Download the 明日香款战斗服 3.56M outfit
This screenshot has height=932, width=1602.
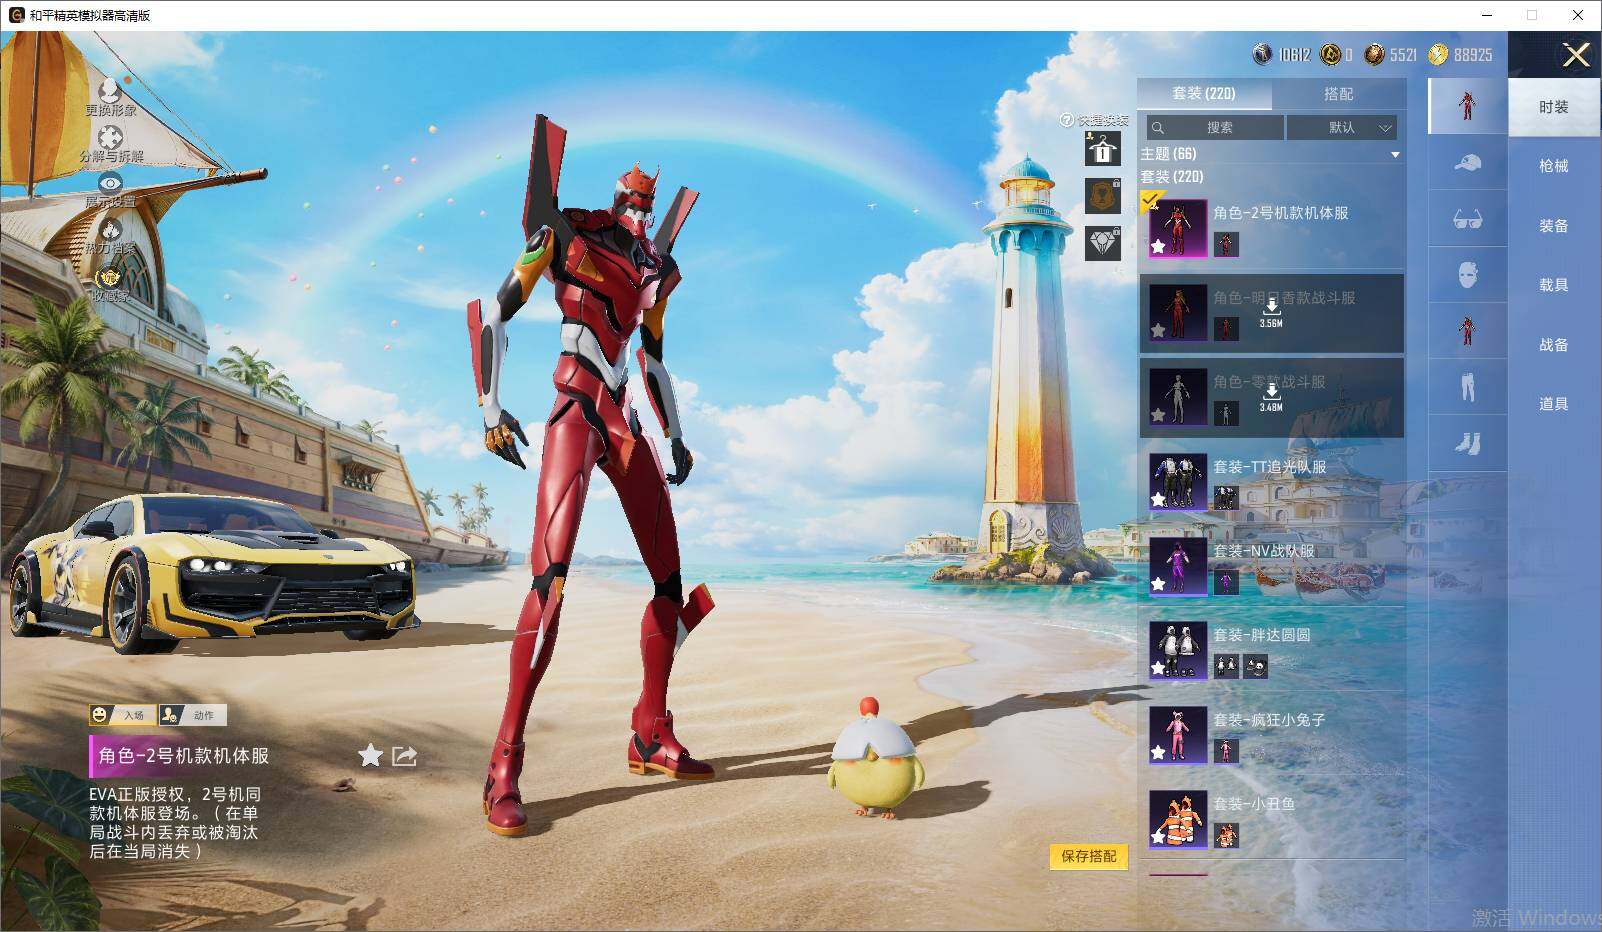tap(1271, 312)
